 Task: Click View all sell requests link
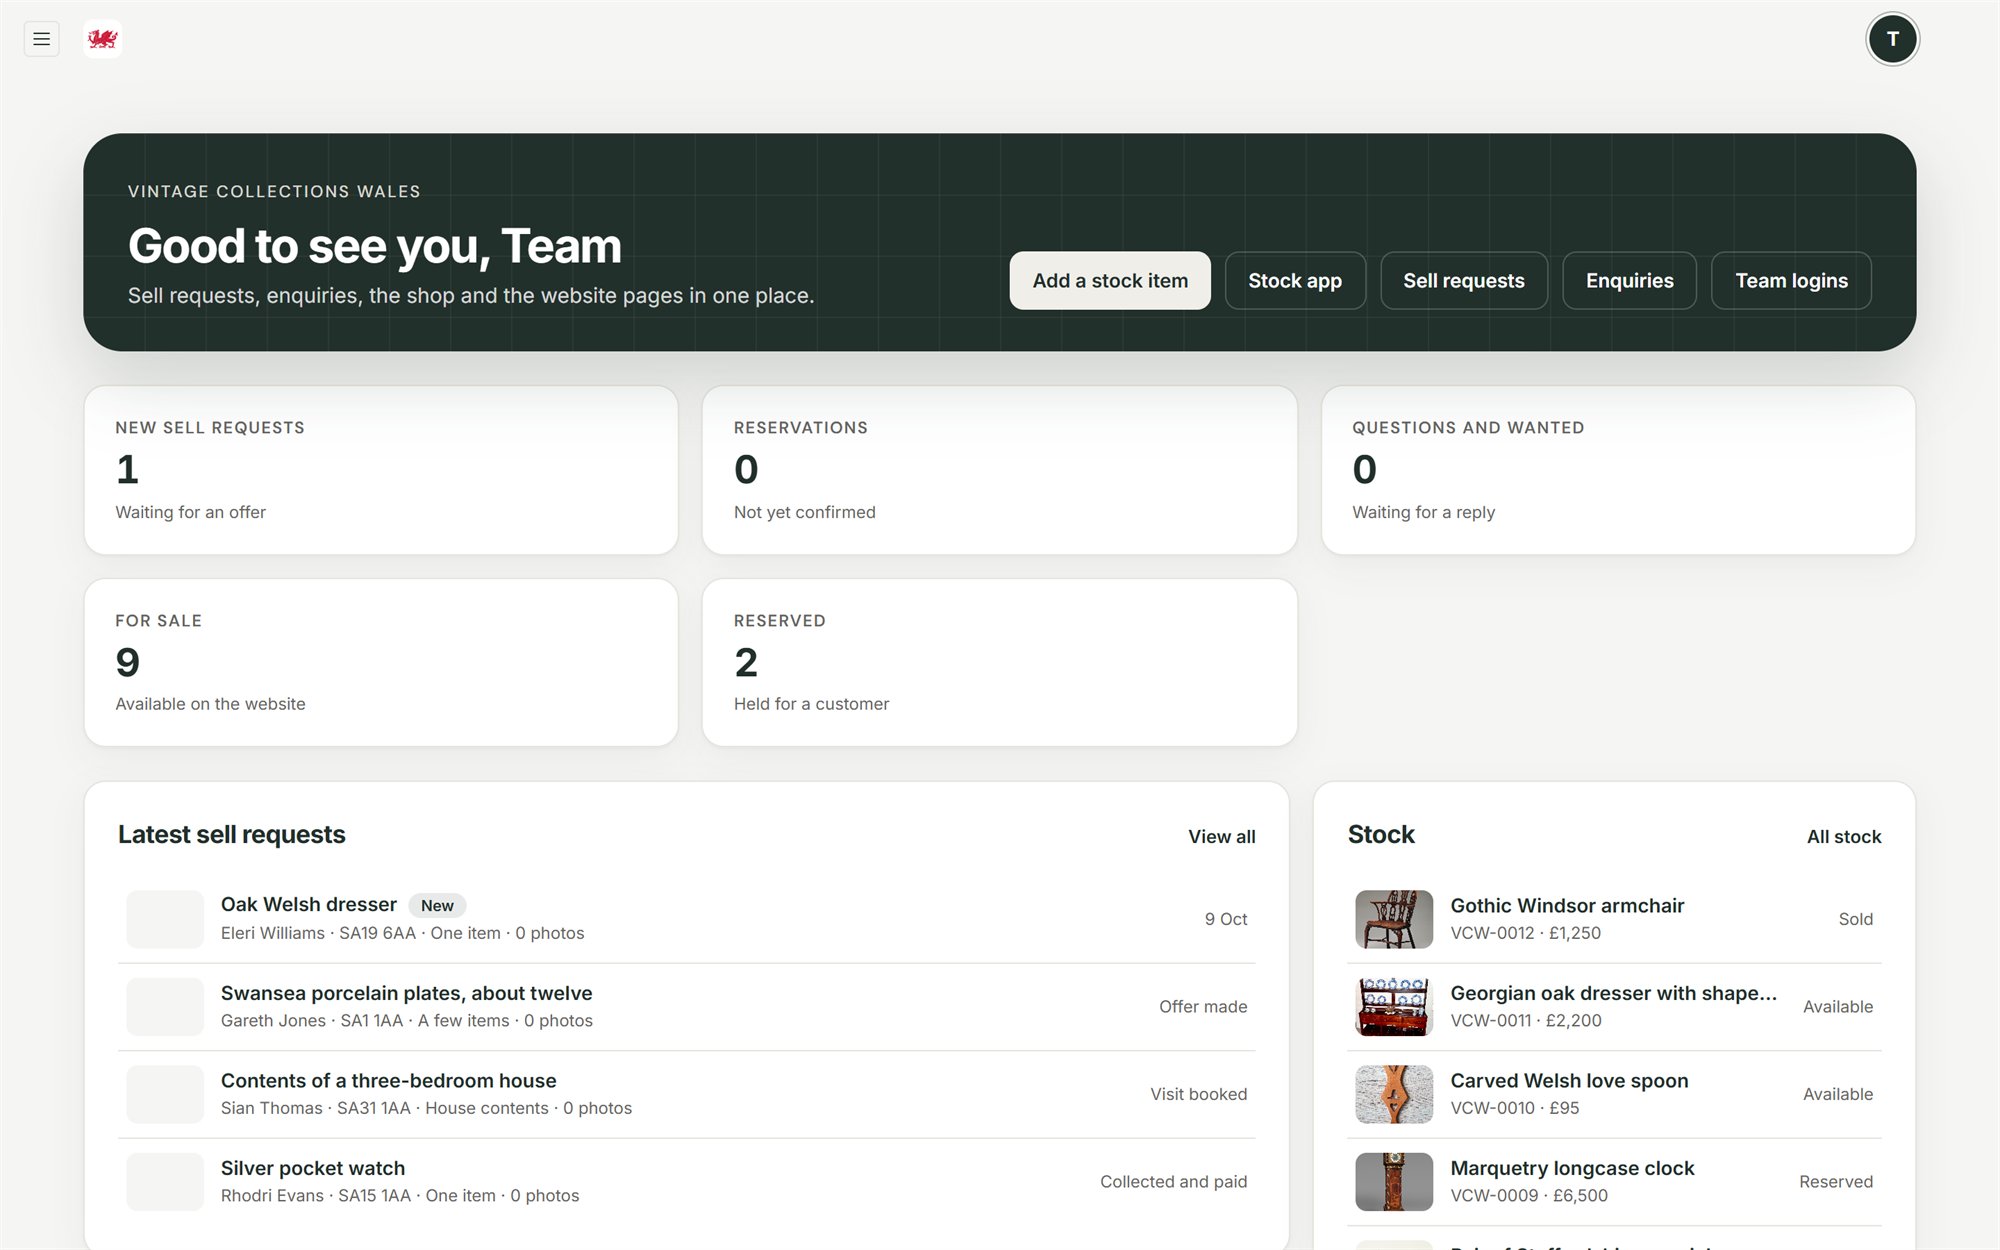click(1221, 837)
